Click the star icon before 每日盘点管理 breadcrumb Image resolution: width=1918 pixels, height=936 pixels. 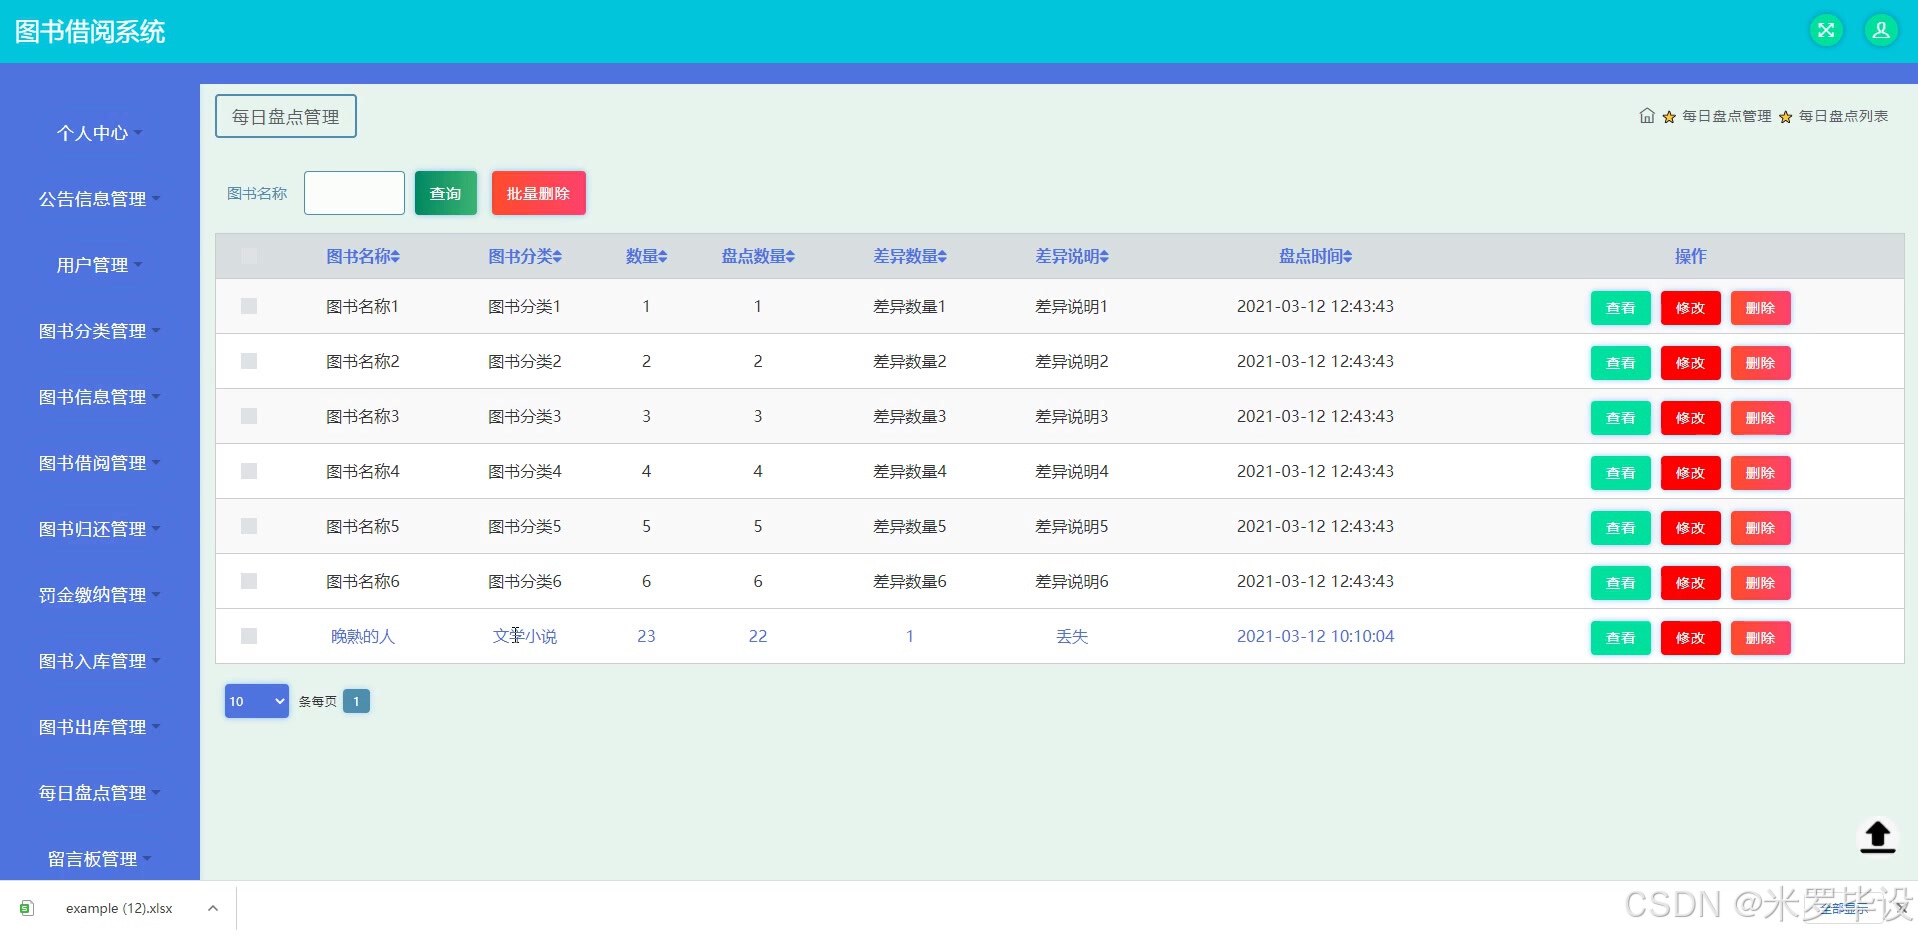click(x=1669, y=117)
